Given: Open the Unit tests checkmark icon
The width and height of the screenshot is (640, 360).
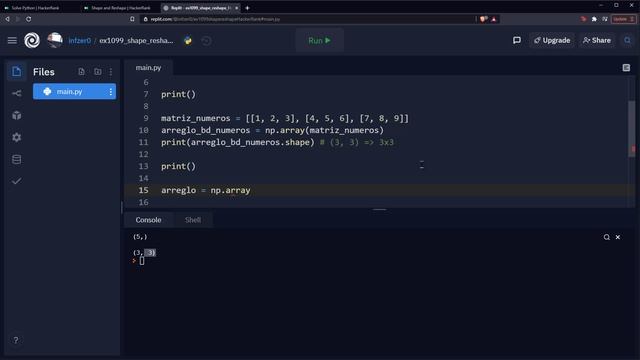Looking at the screenshot, I should click(17, 181).
